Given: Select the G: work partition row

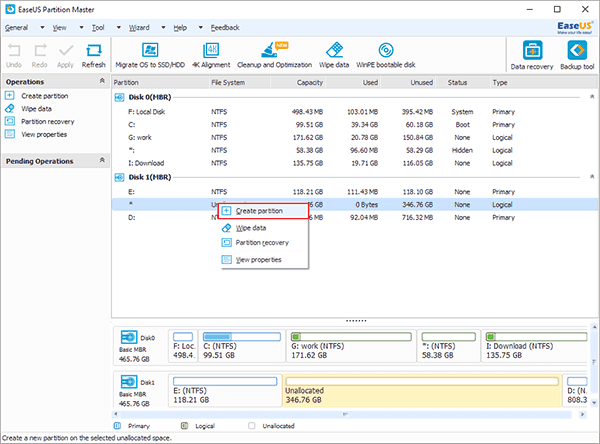Looking at the screenshot, I should 355,137.
